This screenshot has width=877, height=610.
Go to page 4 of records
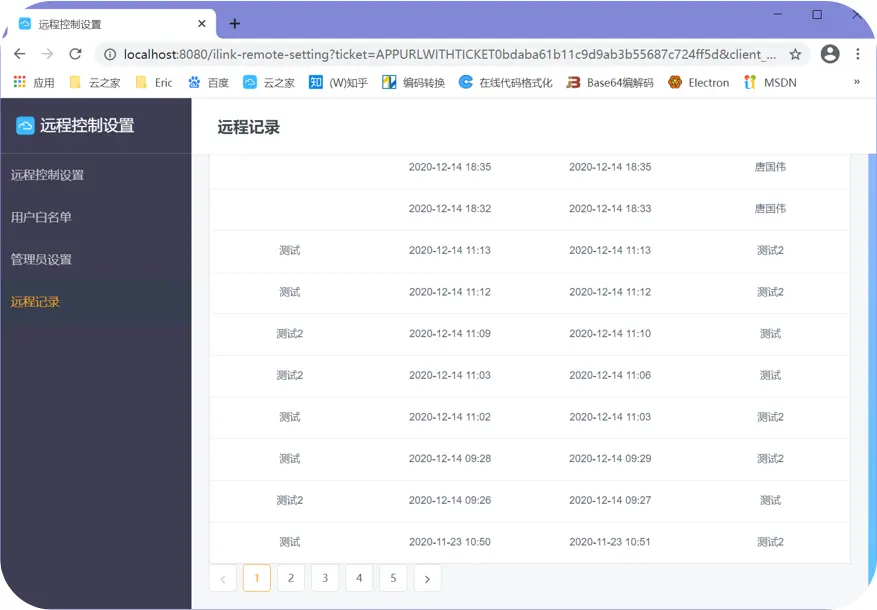pyautogui.click(x=359, y=578)
